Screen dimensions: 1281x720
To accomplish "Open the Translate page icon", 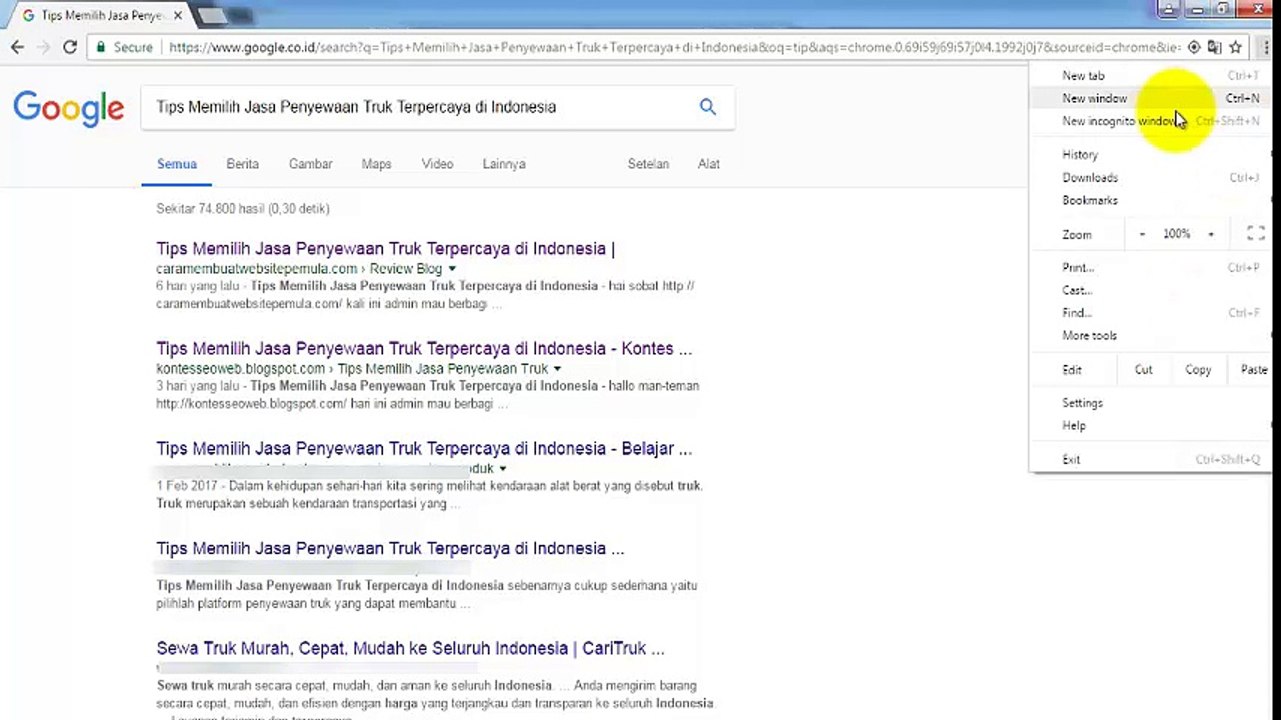I will [1214, 47].
